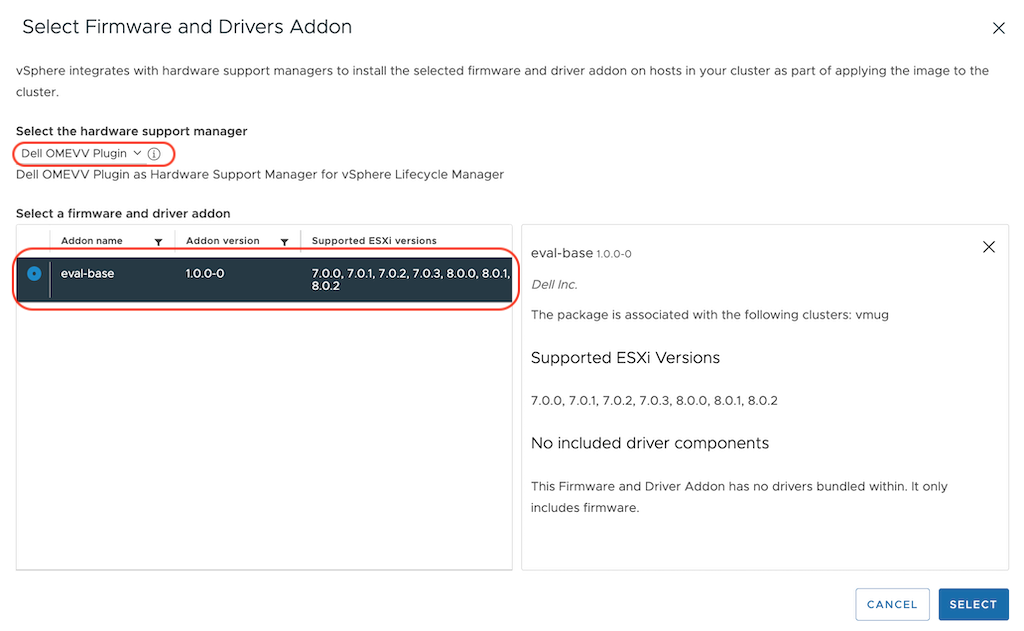Close the Select Firmware and Drivers Addon dialog
Viewport: 1024px width, 631px height.
(998, 28)
